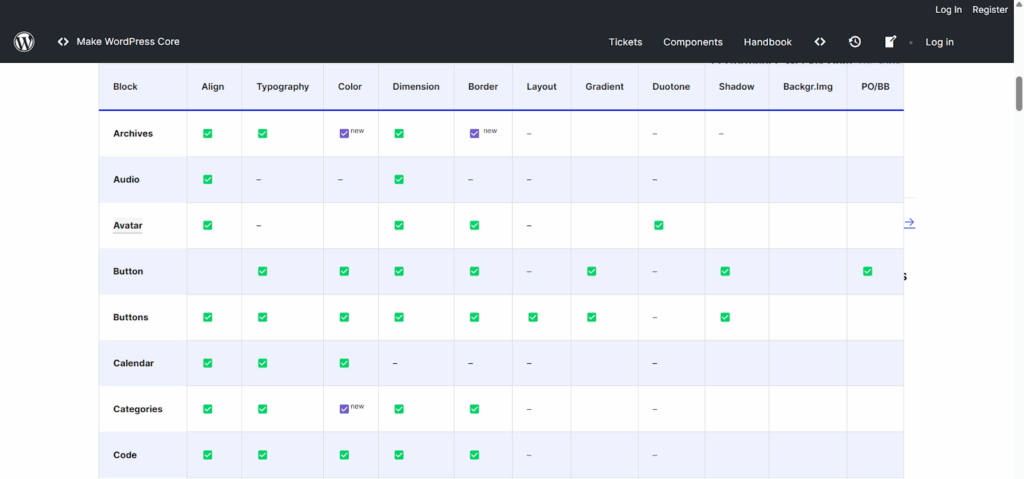Click the PO/BB column header

876,86
